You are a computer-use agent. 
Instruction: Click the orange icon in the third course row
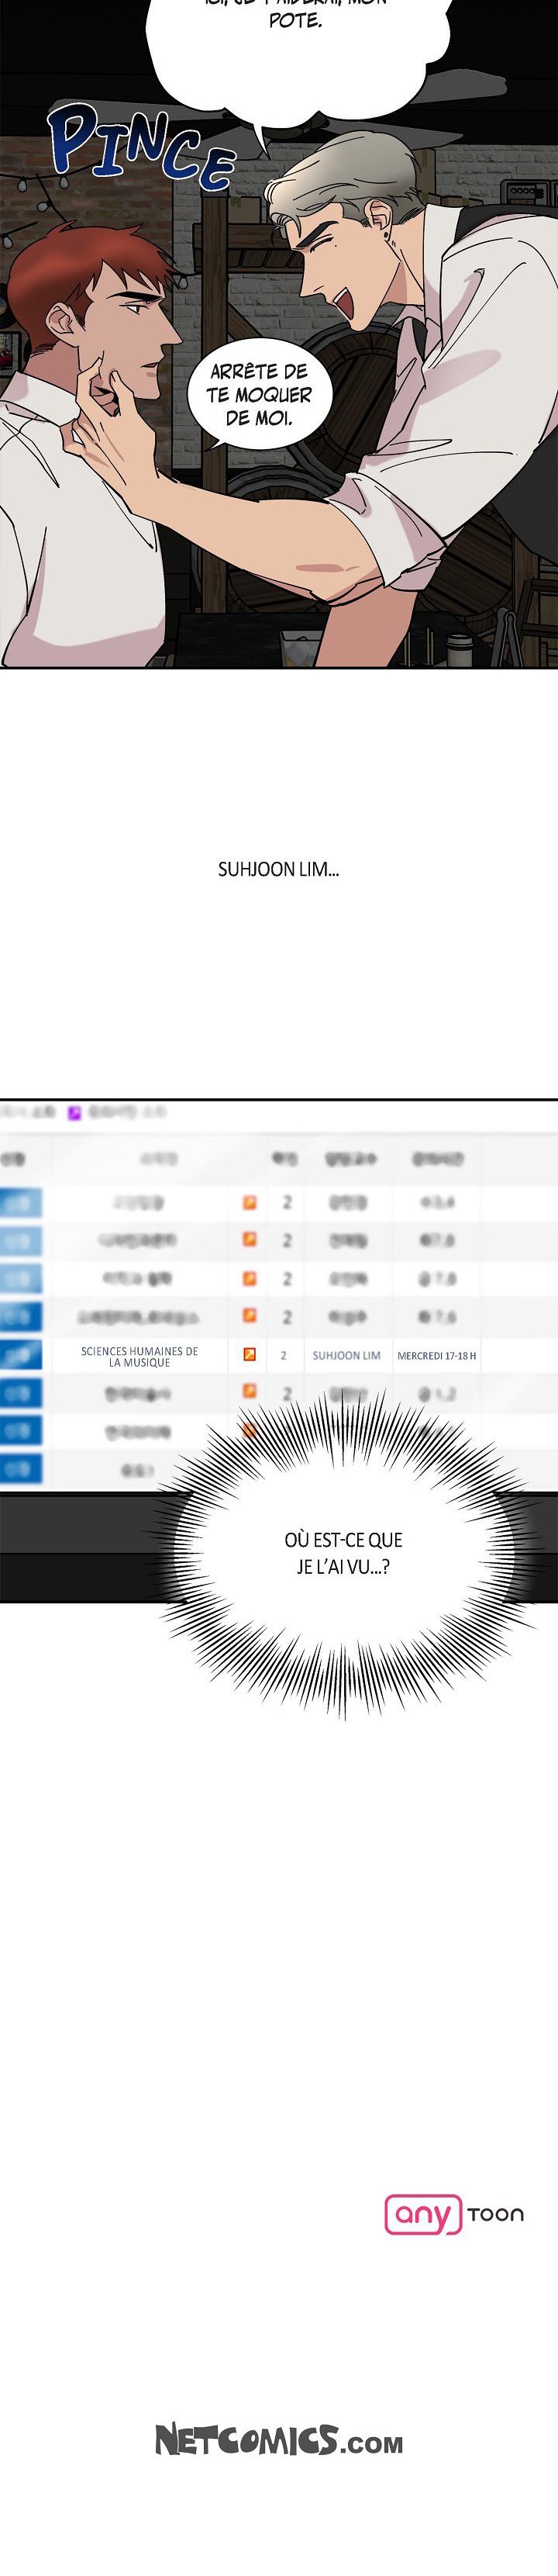249,1278
